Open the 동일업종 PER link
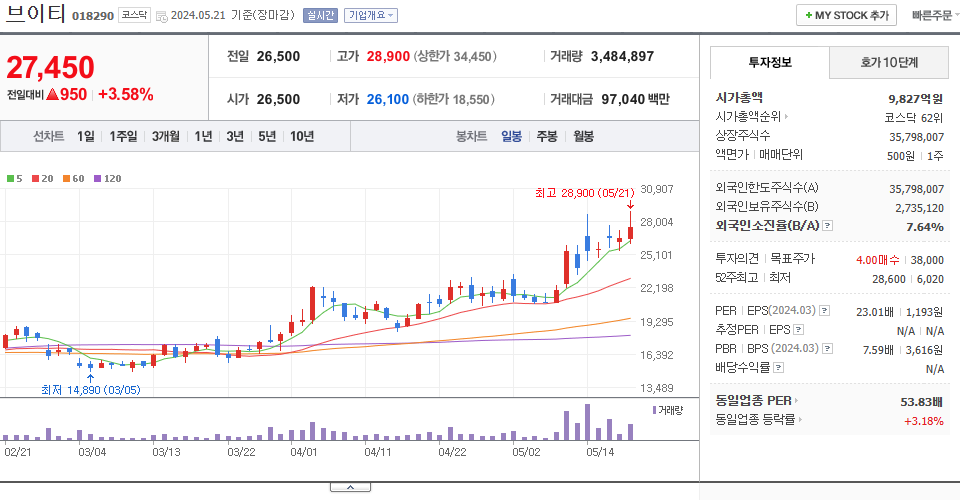 coord(753,401)
